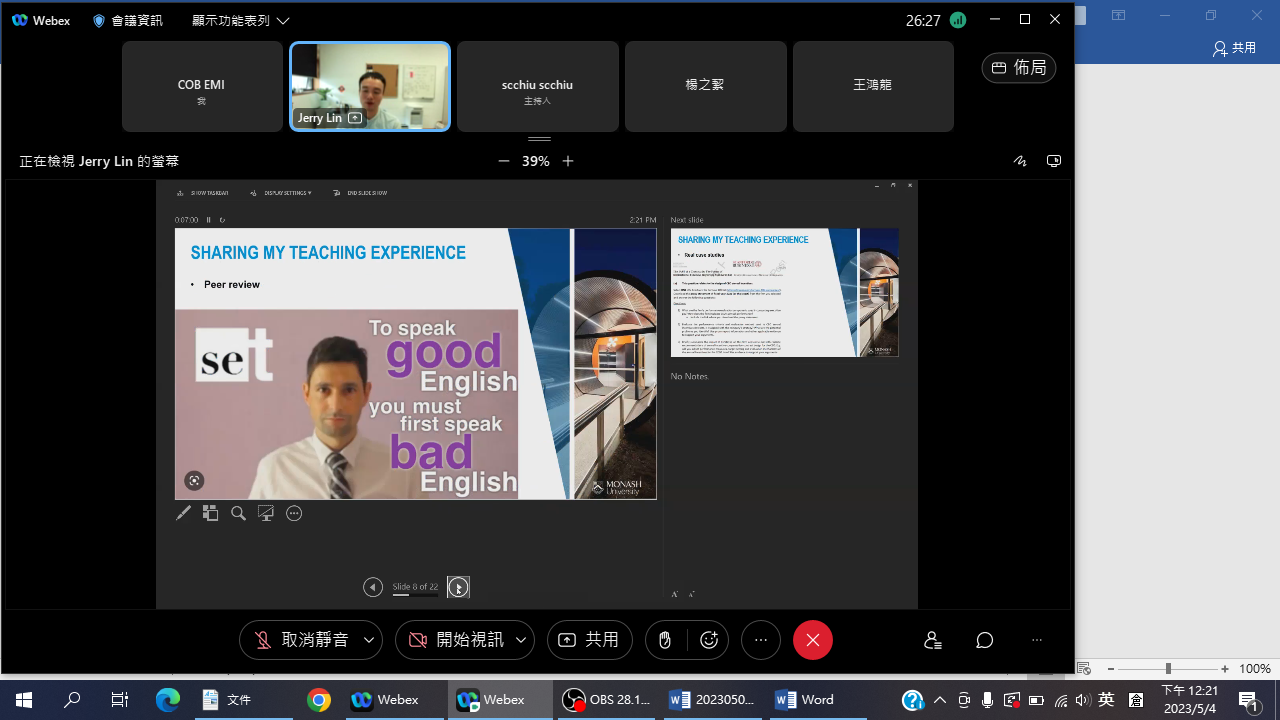
Task: Start video with 開始視訊 button
Action: coord(455,640)
